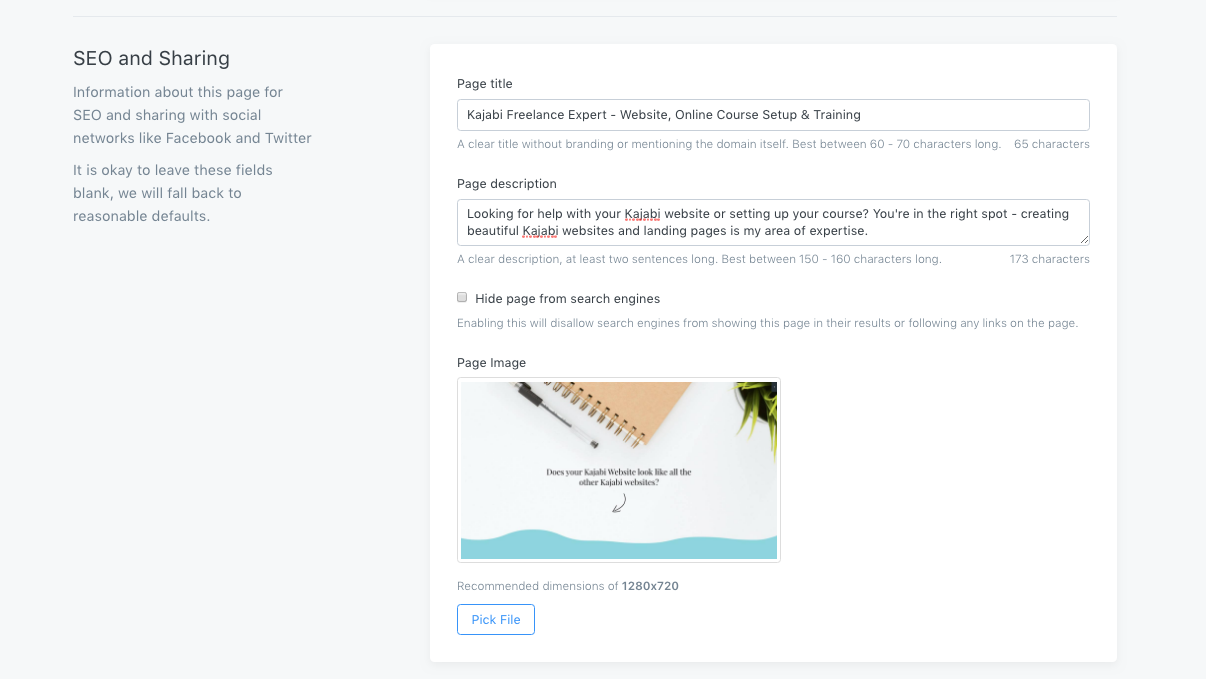1206x679 pixels.
Task: Click the "Page description" field label
Action: click(x=507, y=184)
